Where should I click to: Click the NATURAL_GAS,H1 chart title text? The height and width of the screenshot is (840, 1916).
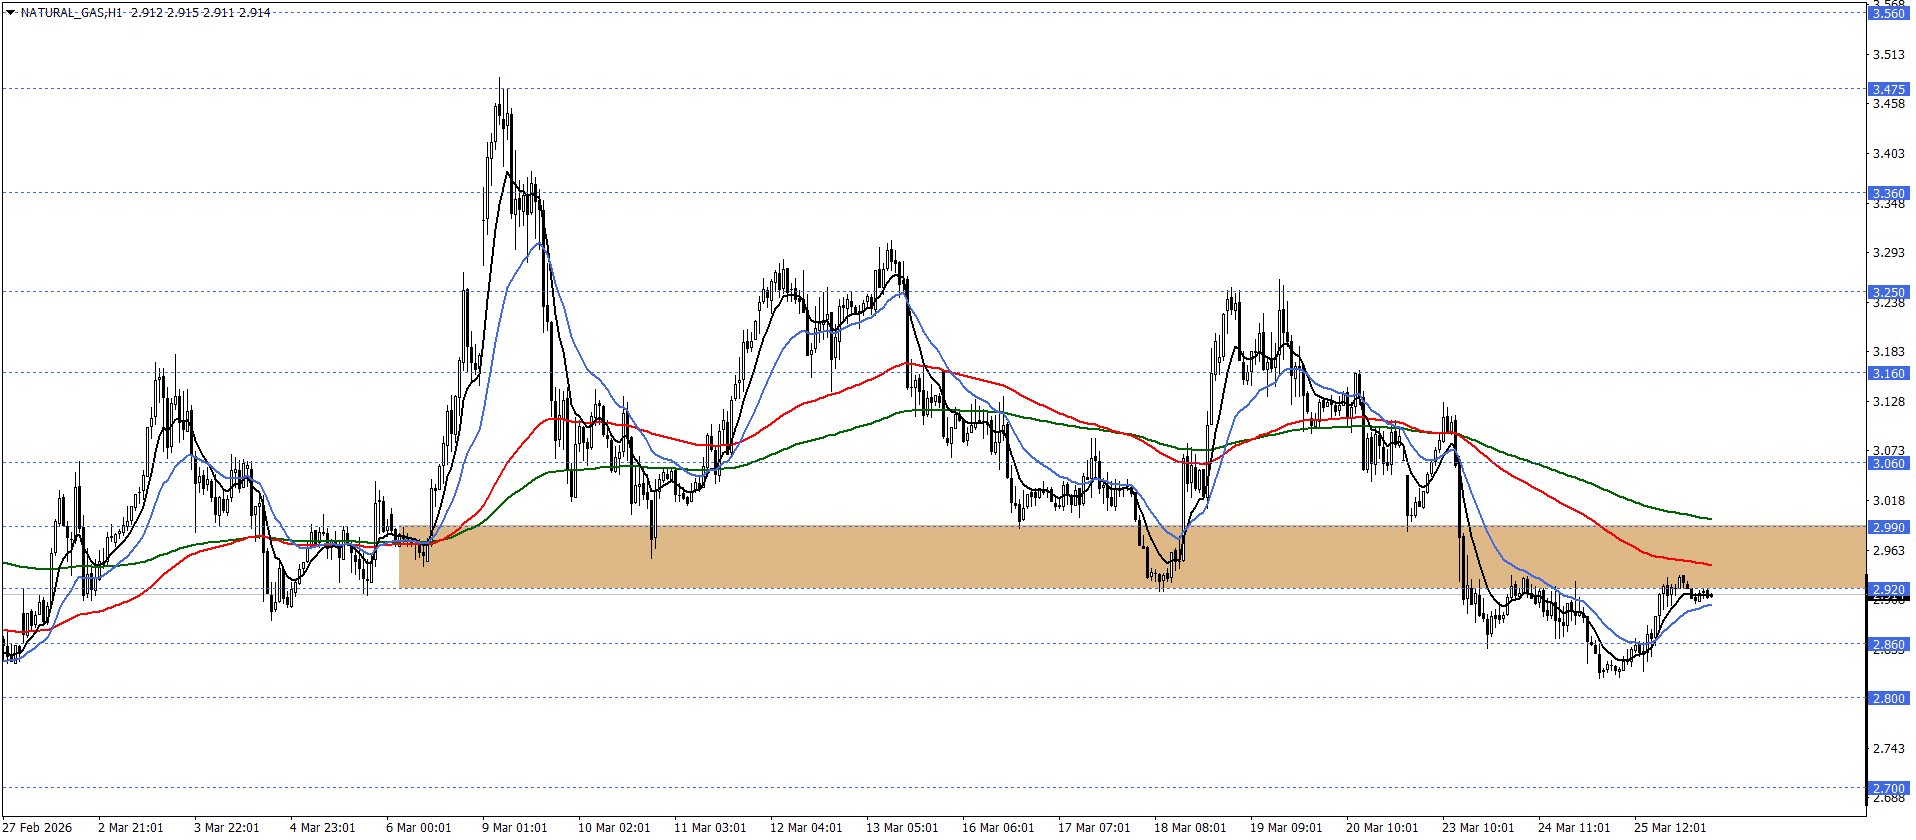[71, 13]
